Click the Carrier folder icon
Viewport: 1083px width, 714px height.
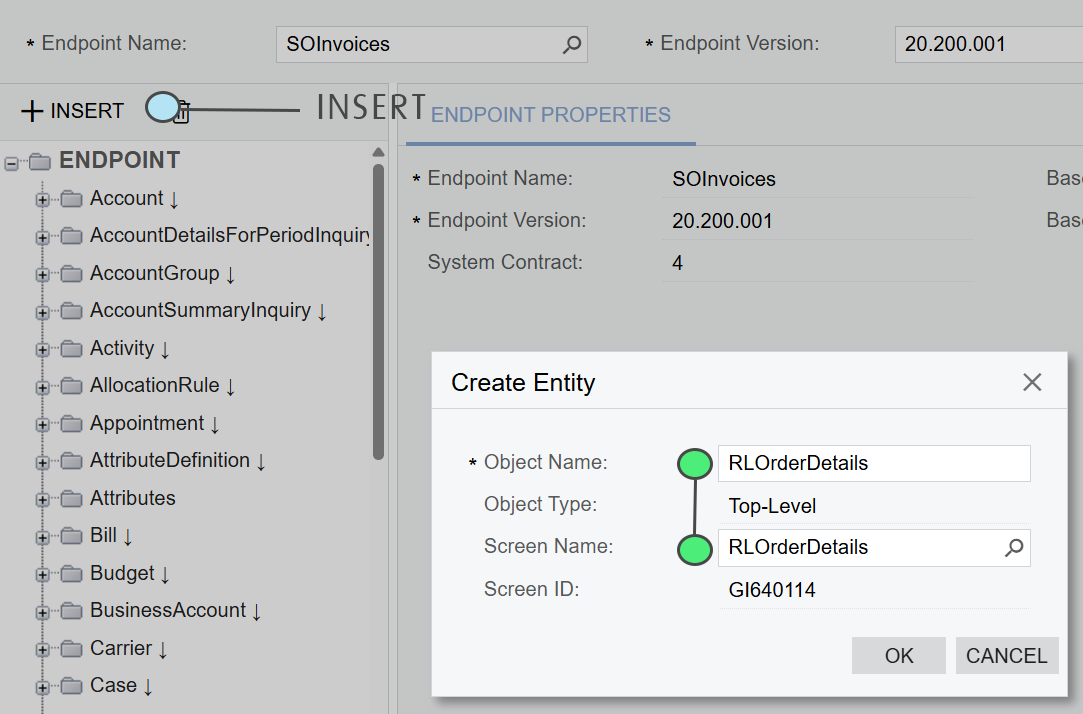coord(71,649)
